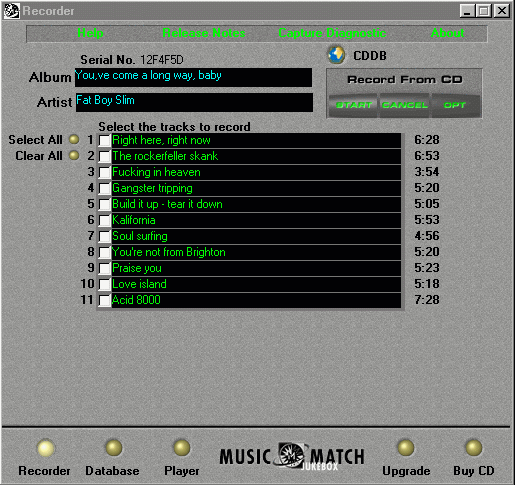This screenshot has width=515, height=485.
Task: Click the Album name input field
Action: pos(193,78)
